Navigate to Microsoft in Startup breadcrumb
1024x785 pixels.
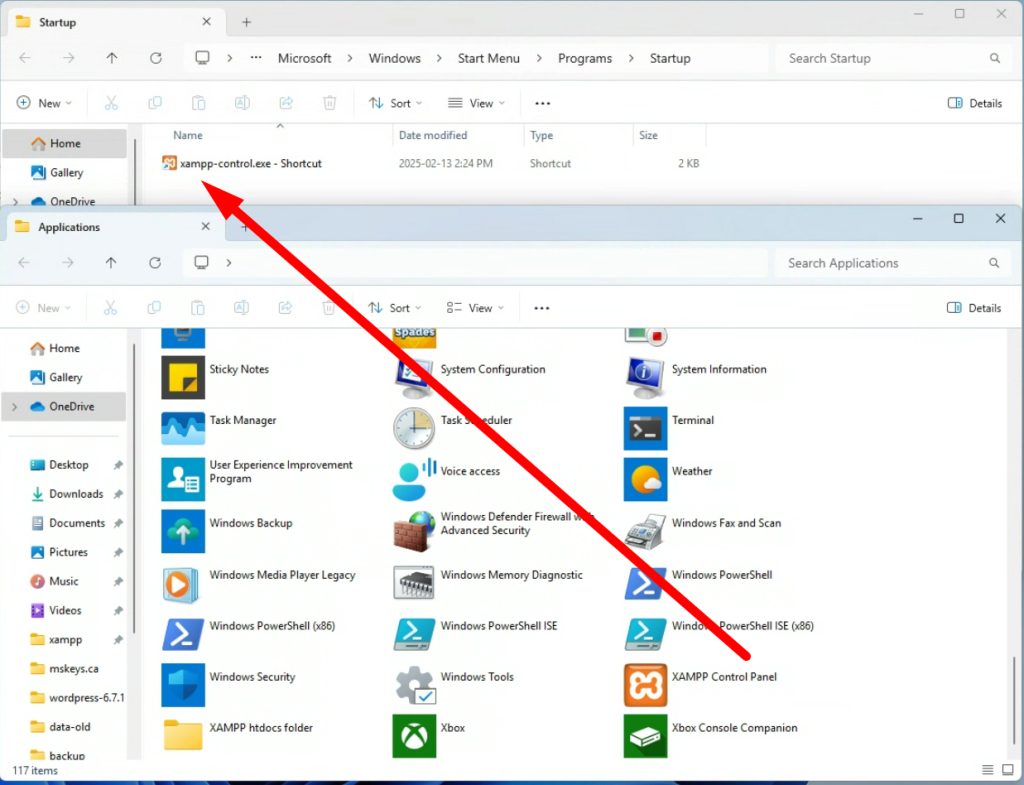tap(304, 58)
